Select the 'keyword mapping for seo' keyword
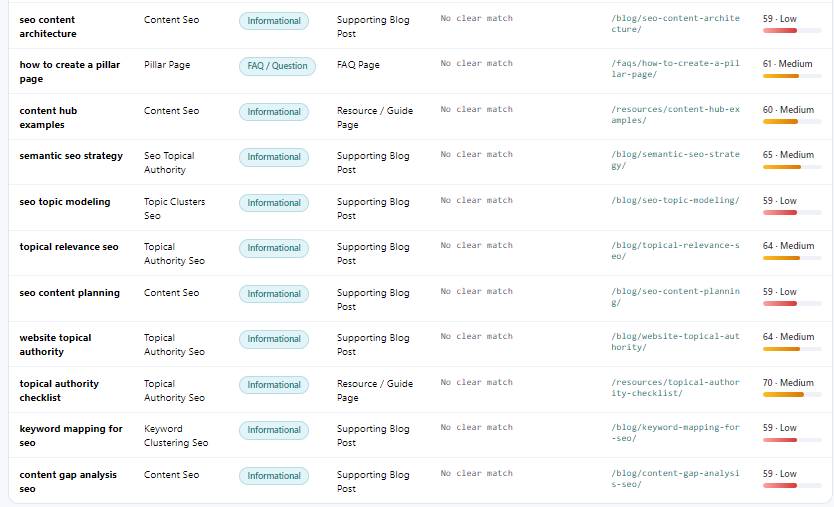This screenshot has width=834, height=507. (x=71, y=436)
